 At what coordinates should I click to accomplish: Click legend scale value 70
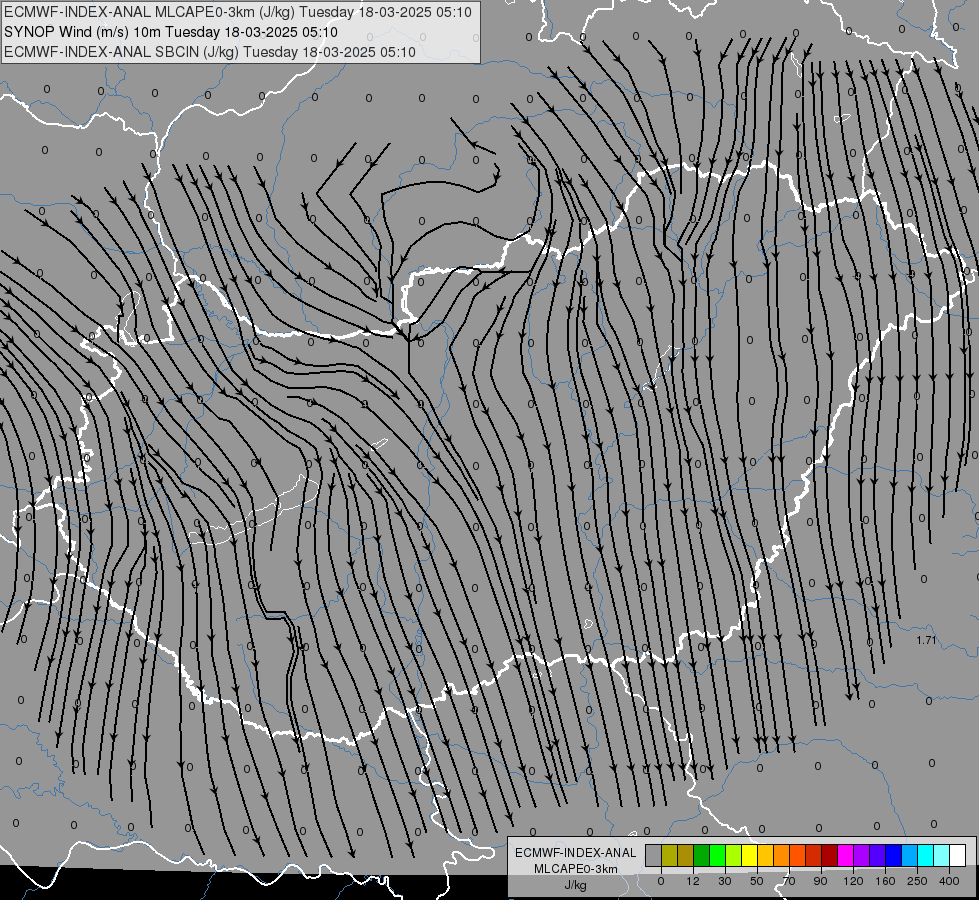tap(789, 881)
